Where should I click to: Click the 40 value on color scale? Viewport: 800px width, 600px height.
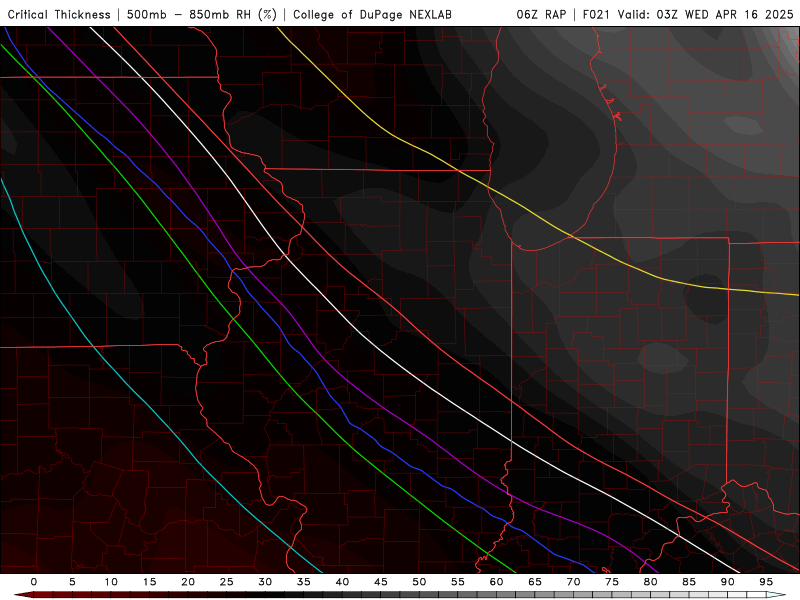point(342,582)
